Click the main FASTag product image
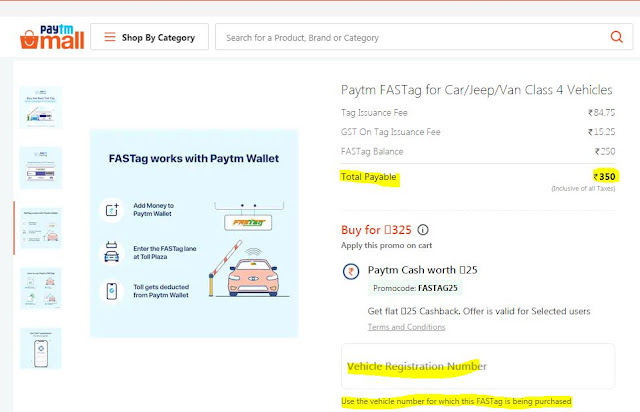This screenshot has width=640, height=412. click(194, 233)
